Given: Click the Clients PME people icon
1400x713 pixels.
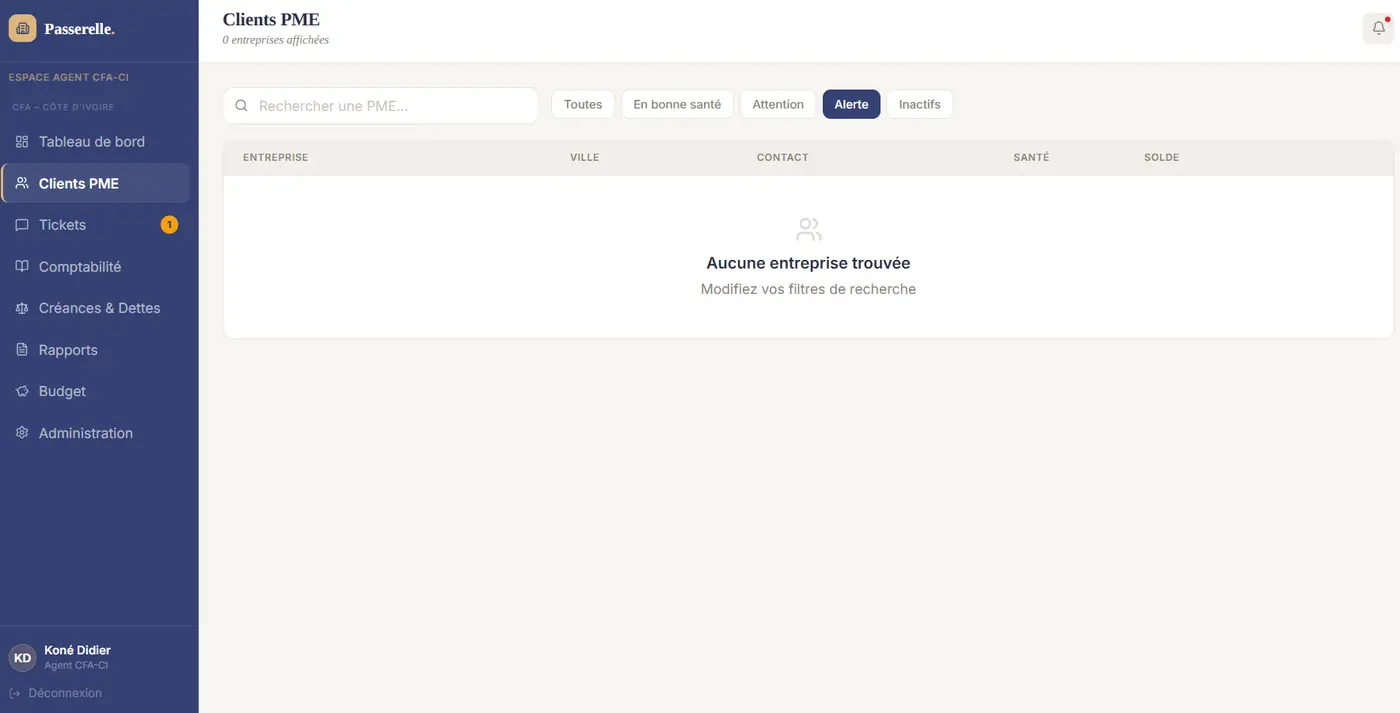Looking at the screenshot, I should coord(22,183).
